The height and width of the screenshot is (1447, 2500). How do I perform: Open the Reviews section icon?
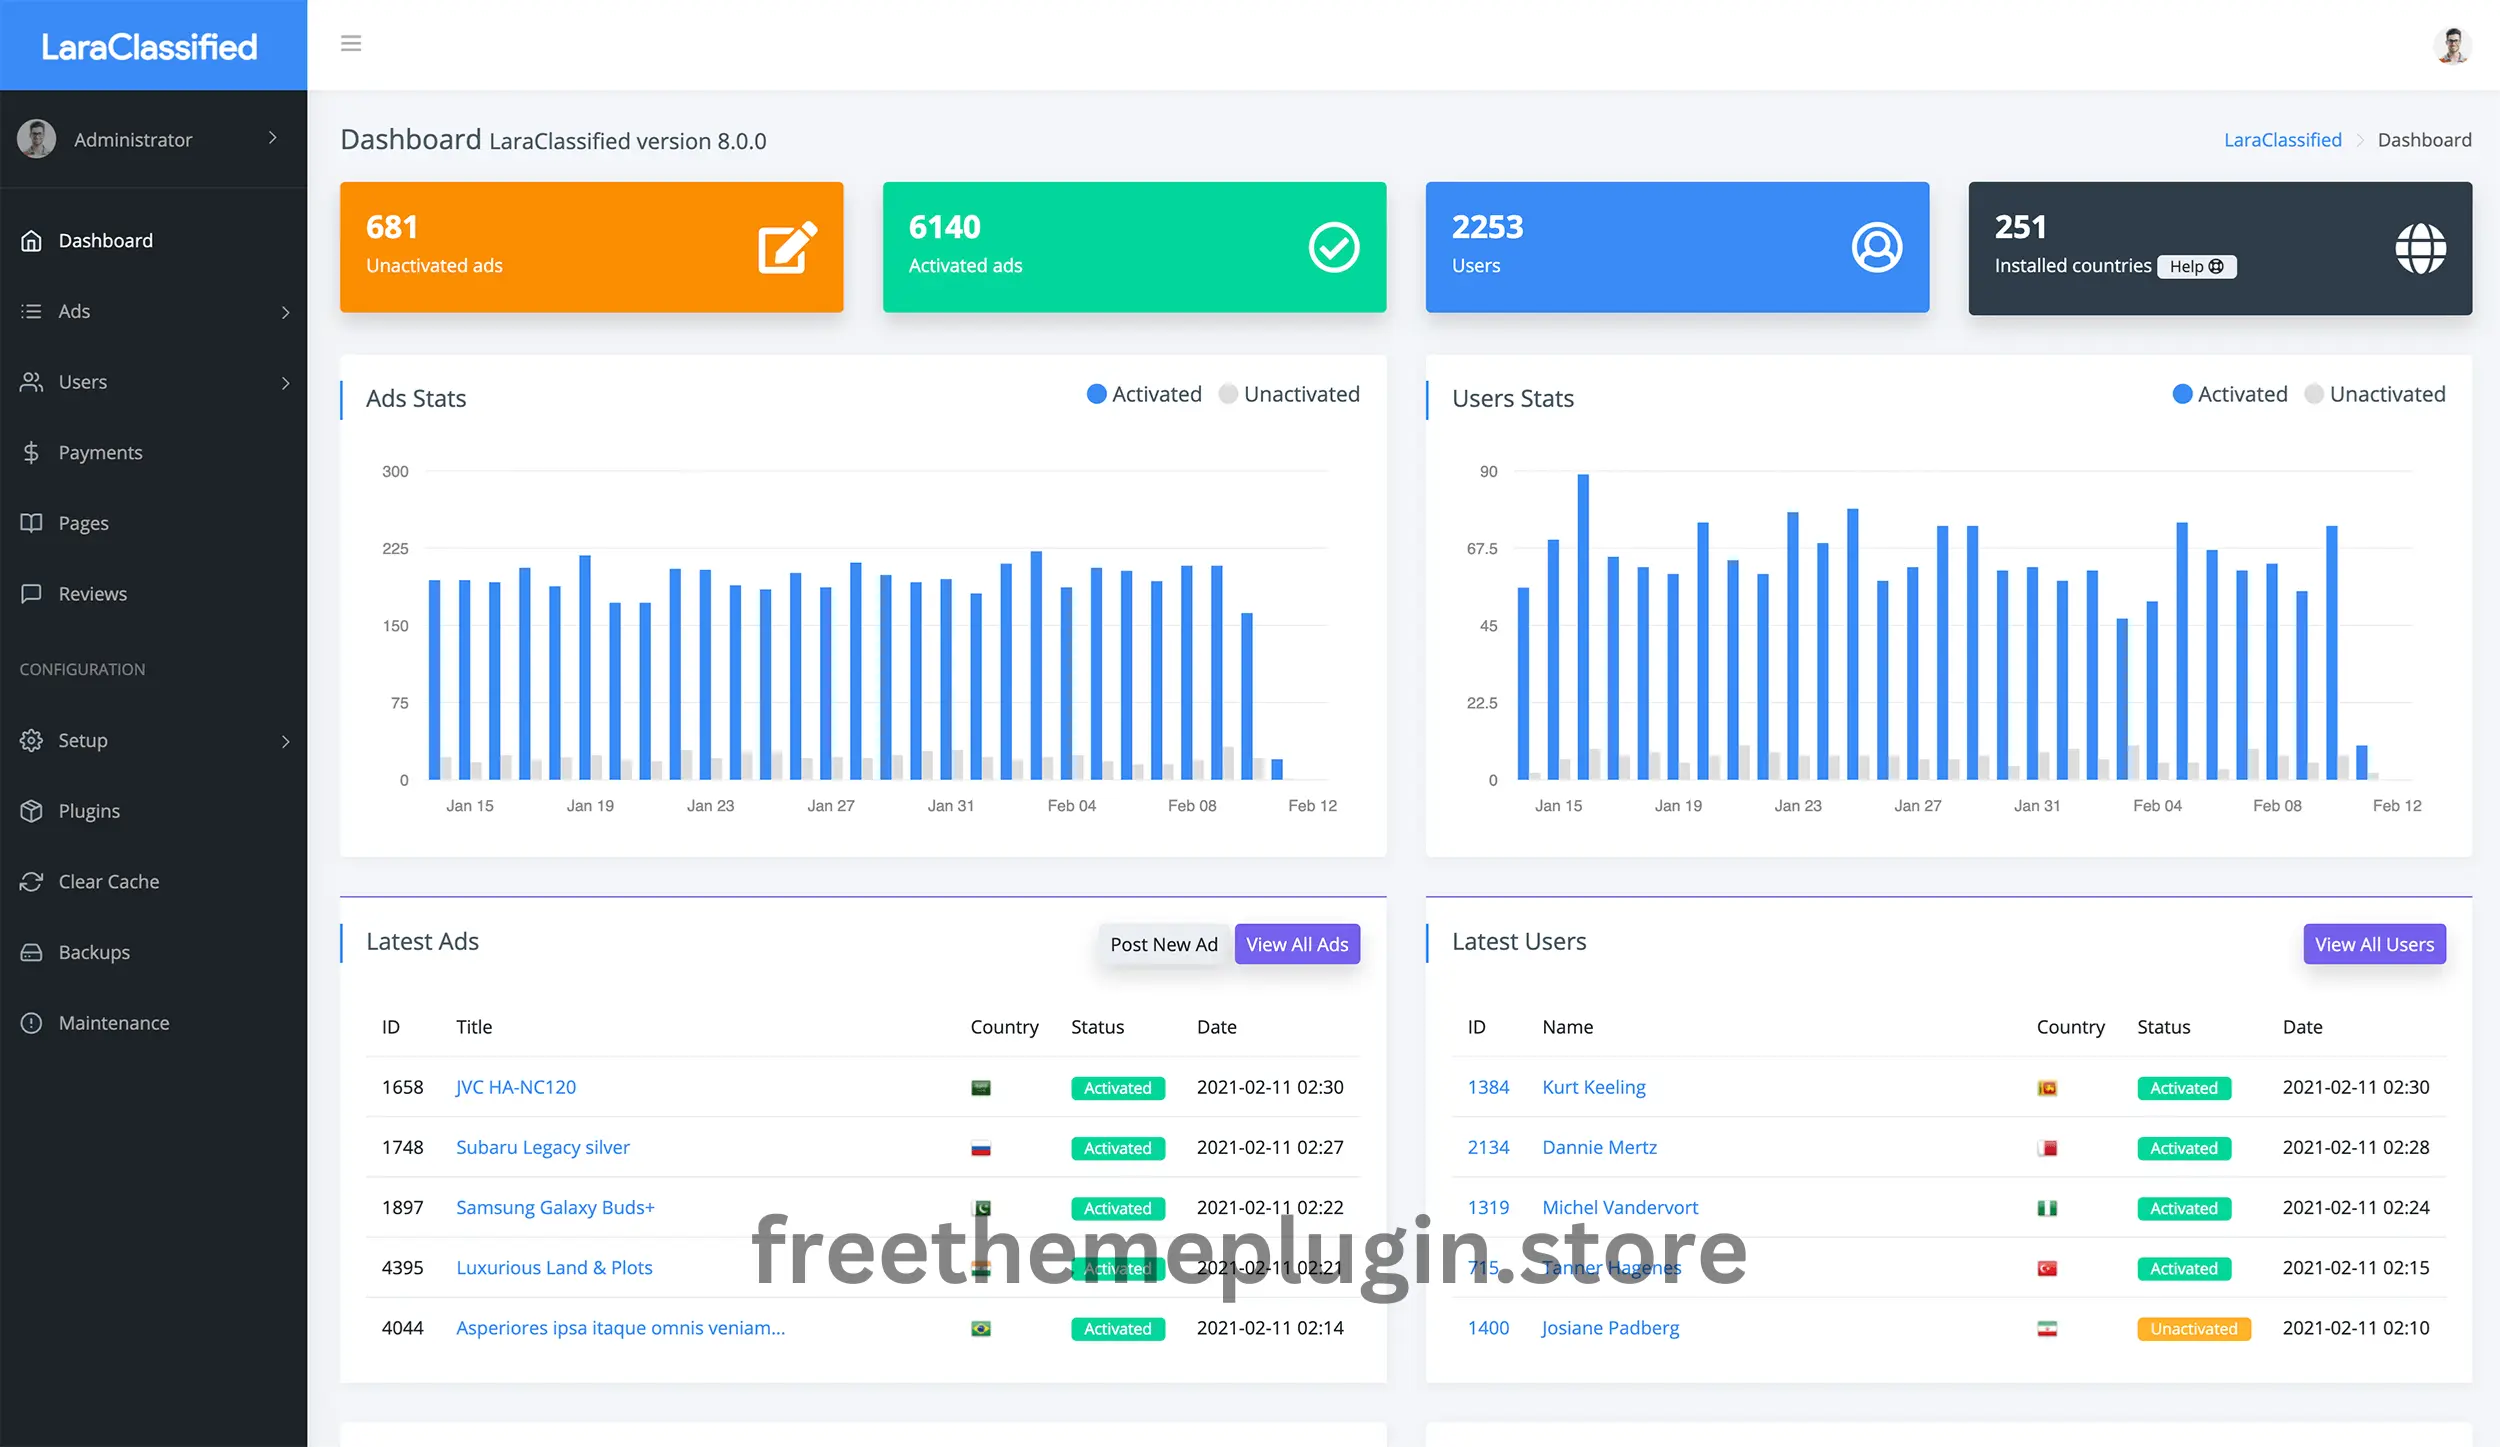coord(31,593)
